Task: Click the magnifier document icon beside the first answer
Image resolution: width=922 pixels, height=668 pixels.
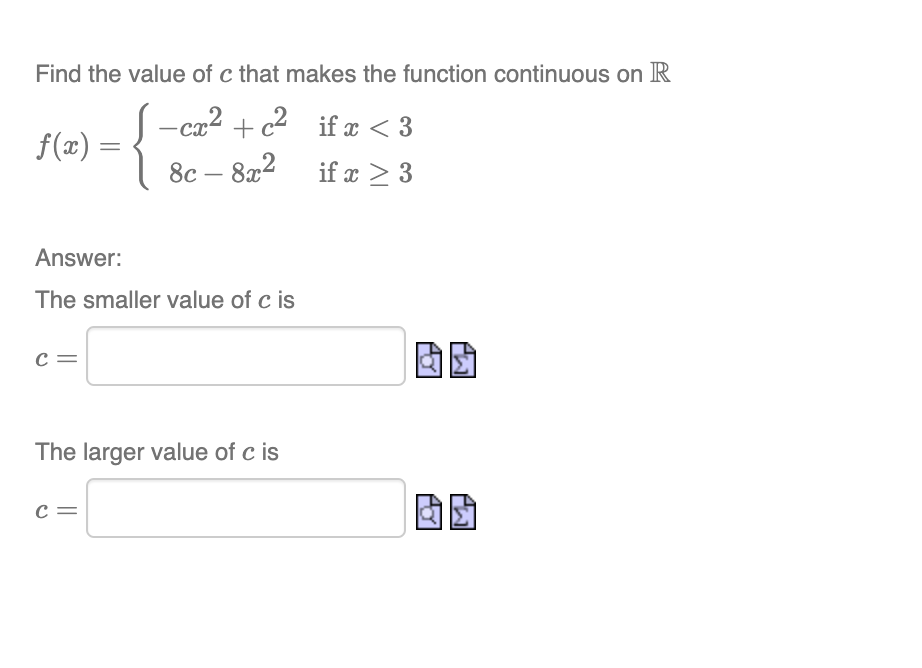Action: 428,360
